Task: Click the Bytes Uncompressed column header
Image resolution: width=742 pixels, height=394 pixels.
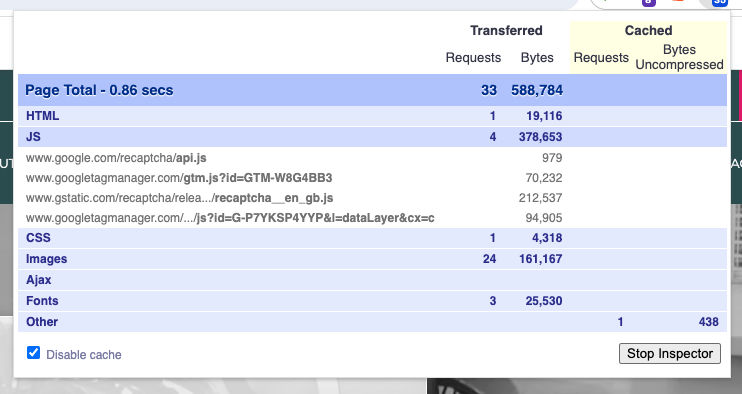Action: (x=679, y=57)
